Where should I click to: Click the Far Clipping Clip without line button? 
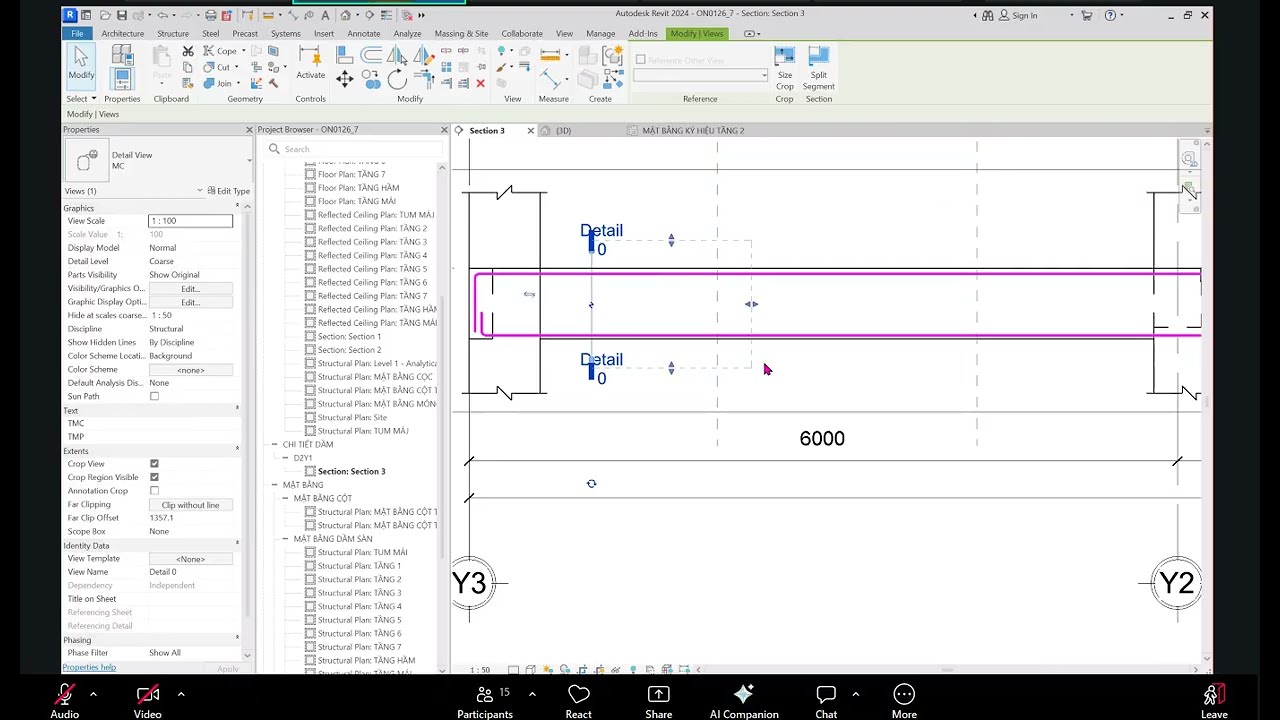tap(190, 505)
